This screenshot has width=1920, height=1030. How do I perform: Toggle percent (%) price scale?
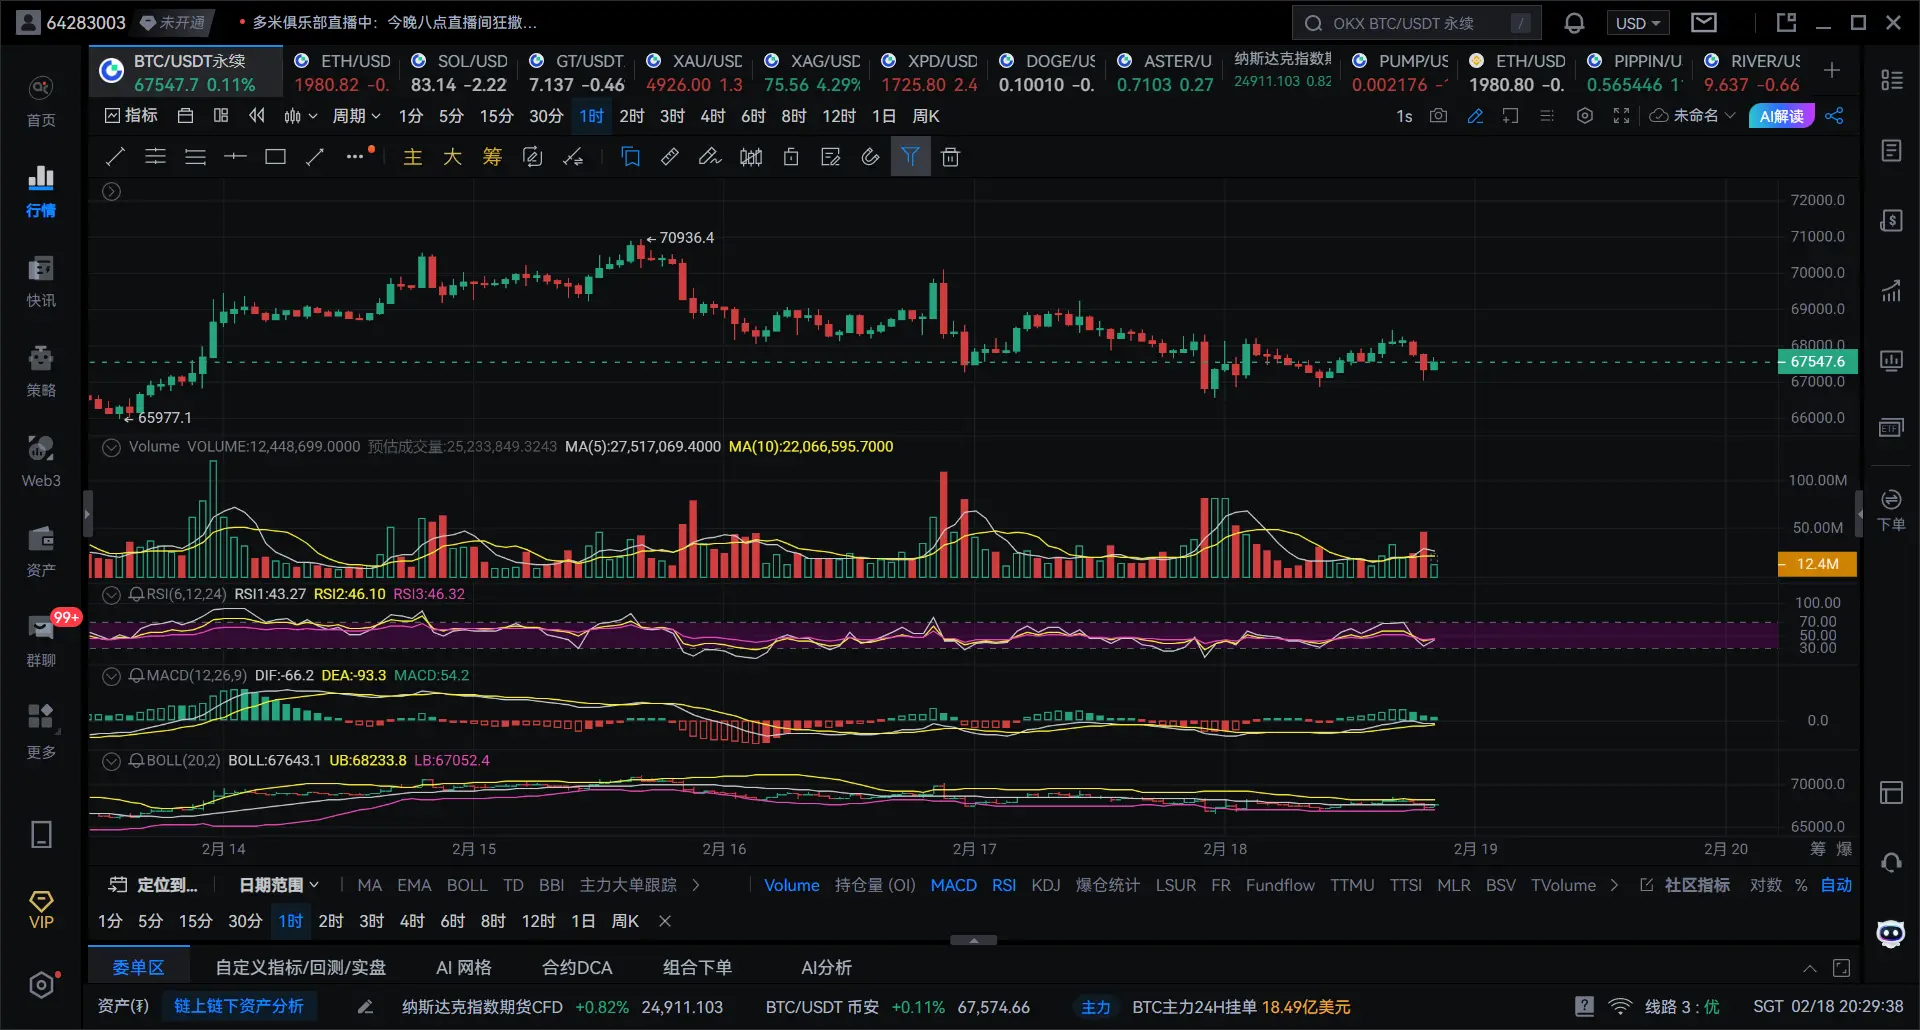click(1801, 885)
